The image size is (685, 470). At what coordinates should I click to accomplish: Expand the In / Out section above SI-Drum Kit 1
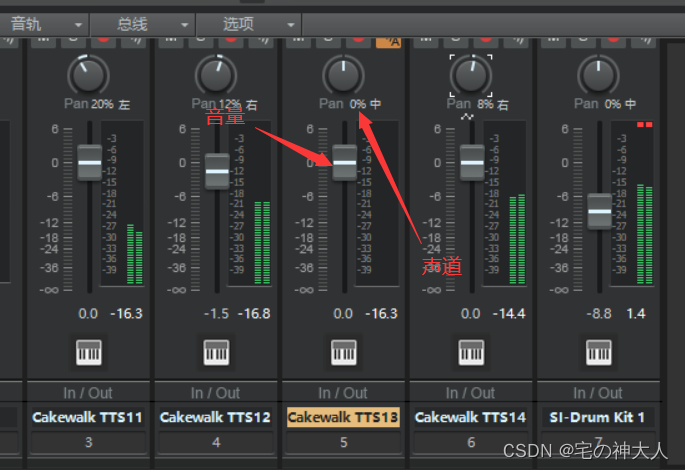[x=599, y=393]
